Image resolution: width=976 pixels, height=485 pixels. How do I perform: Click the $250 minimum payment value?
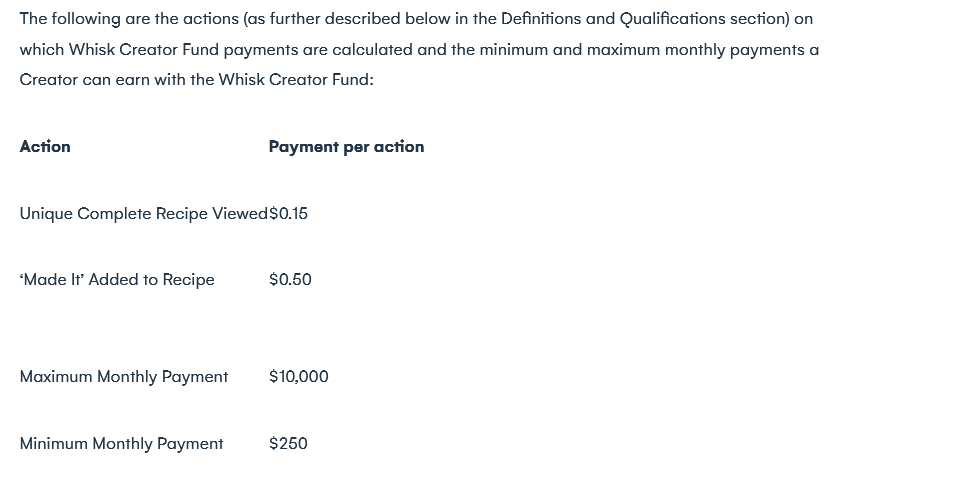coord(288,444)
